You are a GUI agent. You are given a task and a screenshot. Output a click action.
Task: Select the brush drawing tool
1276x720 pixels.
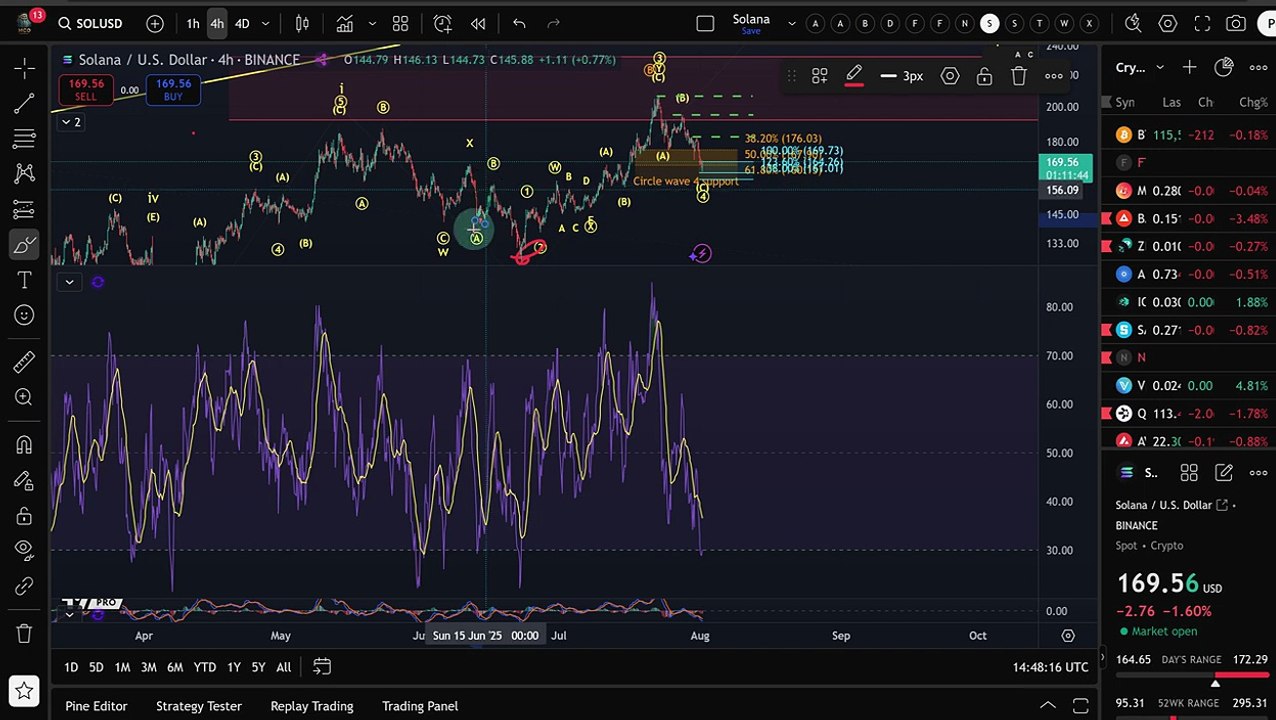[x=25, y=245]
